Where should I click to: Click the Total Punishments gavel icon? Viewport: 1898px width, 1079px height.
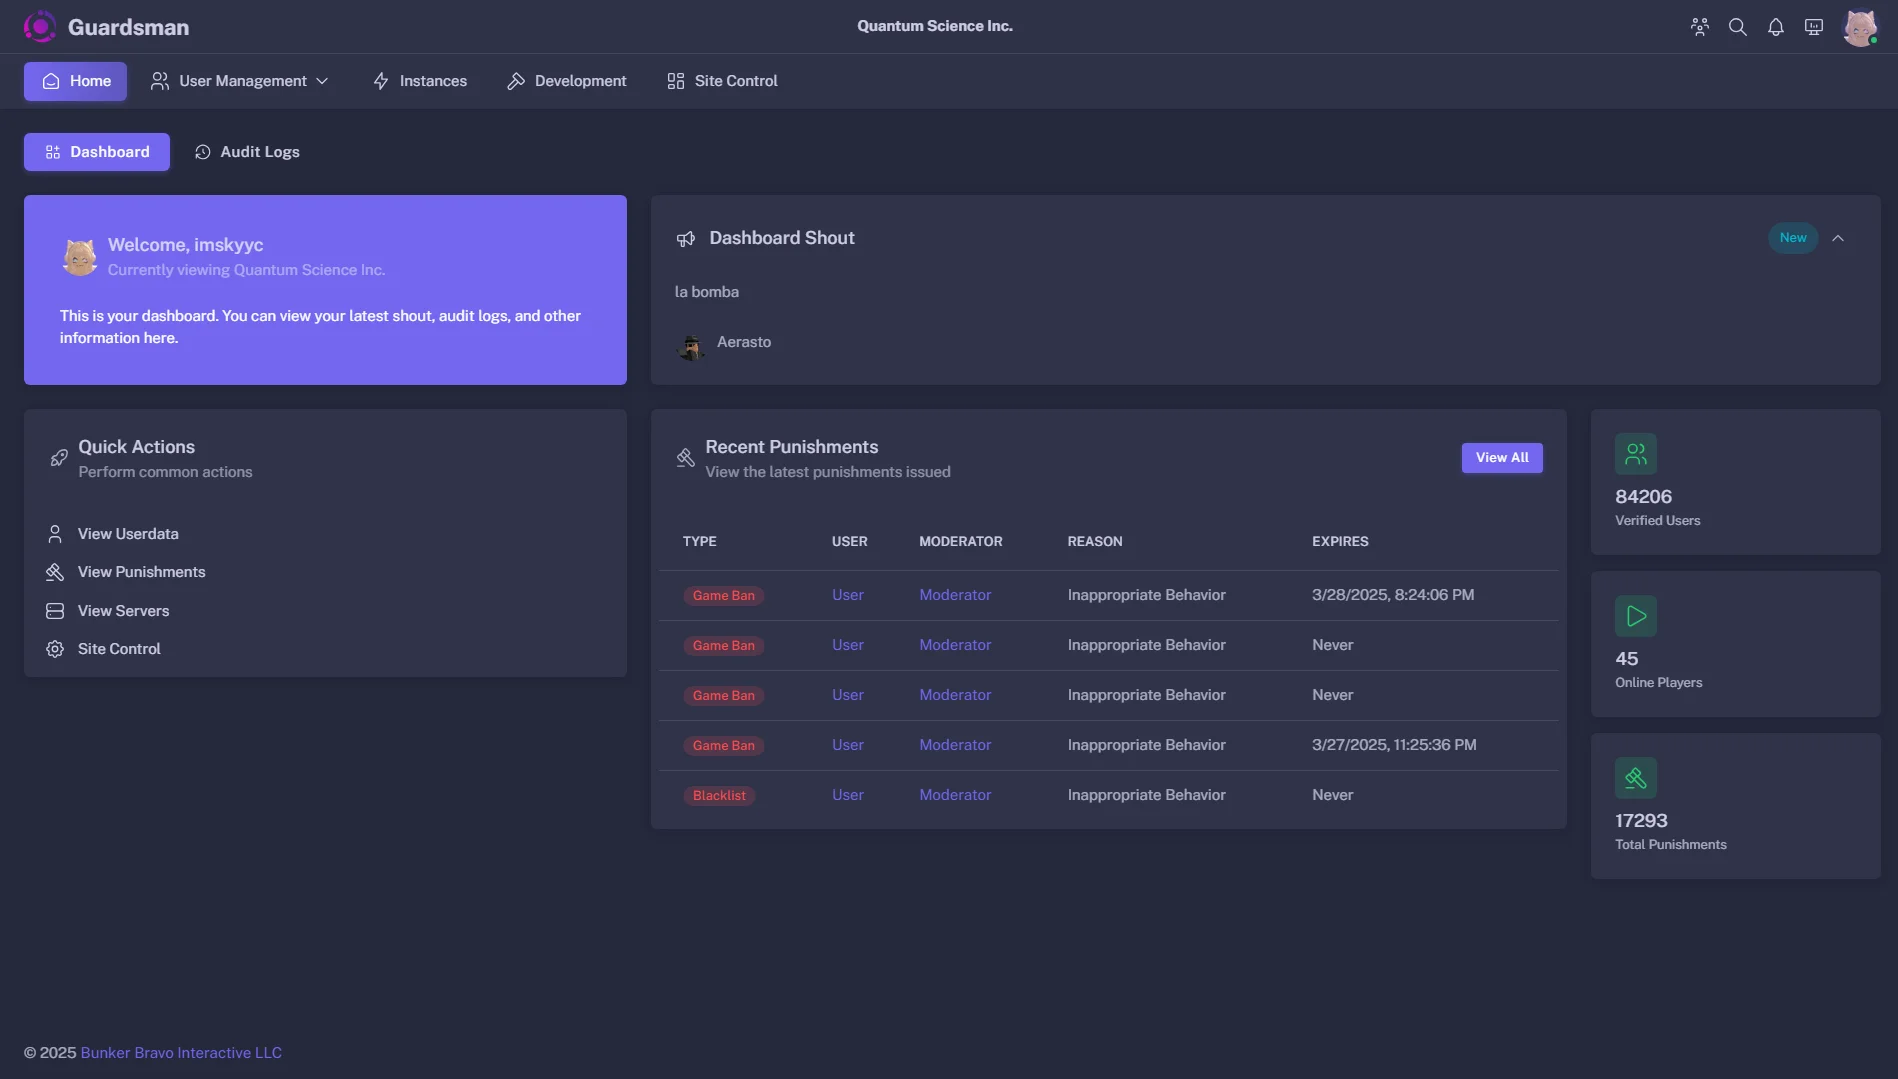[1636, 778]
